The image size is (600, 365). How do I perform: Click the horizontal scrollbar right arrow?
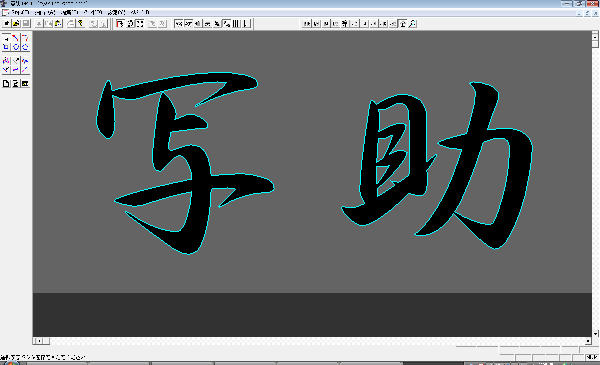(x=588, y=341)
